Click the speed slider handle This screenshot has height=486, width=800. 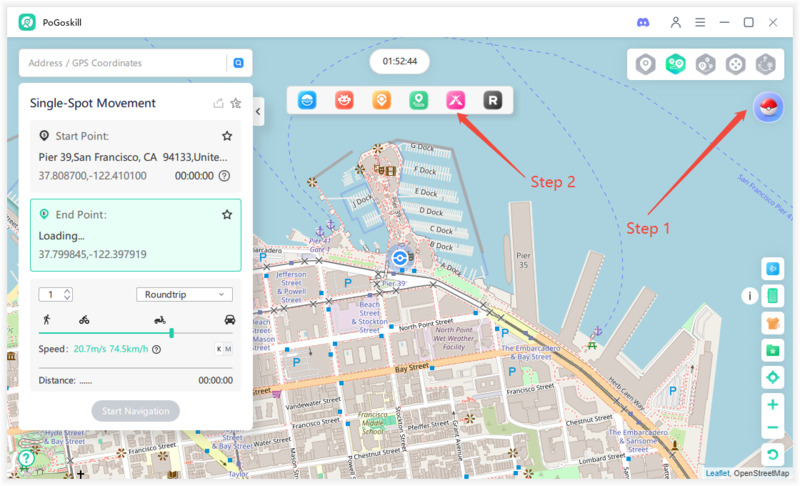click(172, 333)
